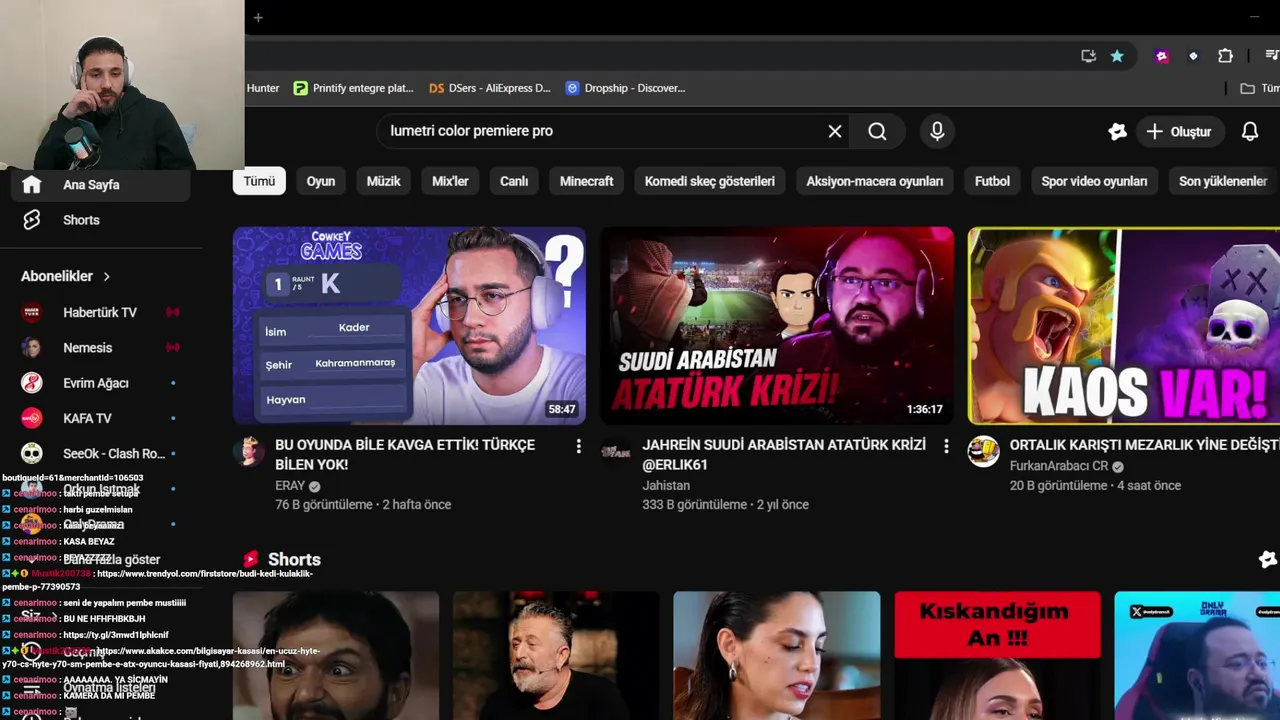Clear the search box with the X icon
The height and width of the screenshot is (720, 1280).
(835, 131)
